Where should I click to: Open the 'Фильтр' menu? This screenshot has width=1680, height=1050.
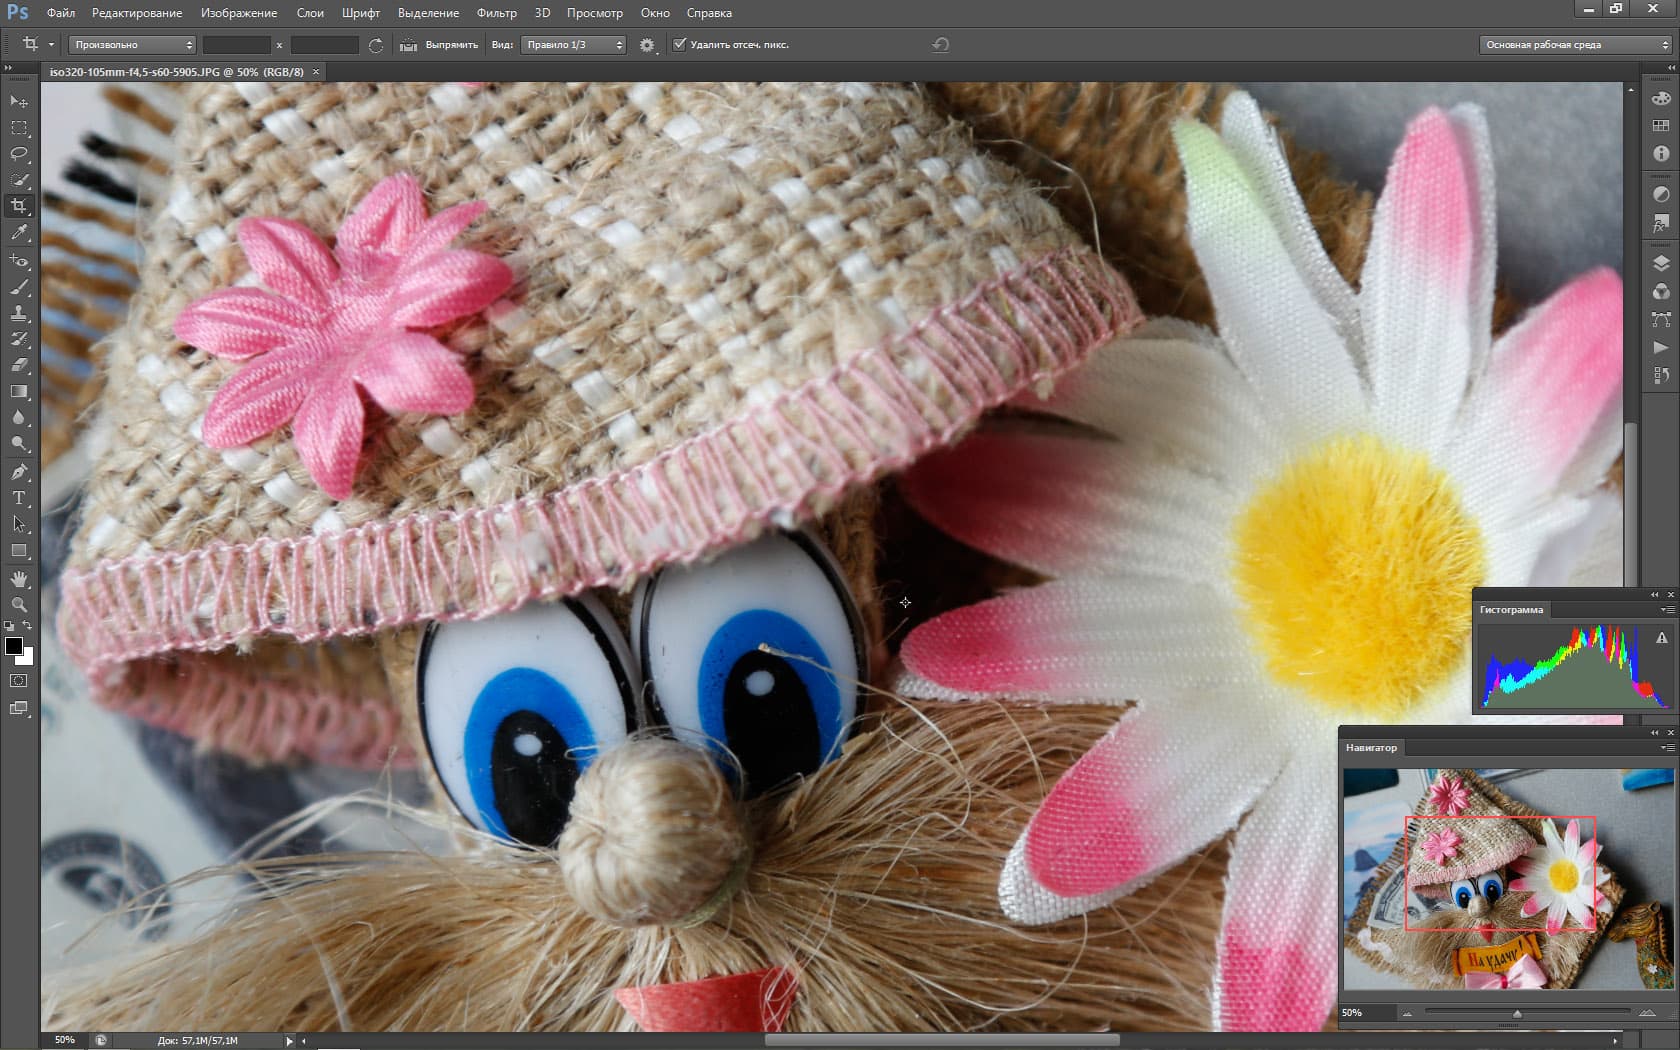(x=496, y=13)
